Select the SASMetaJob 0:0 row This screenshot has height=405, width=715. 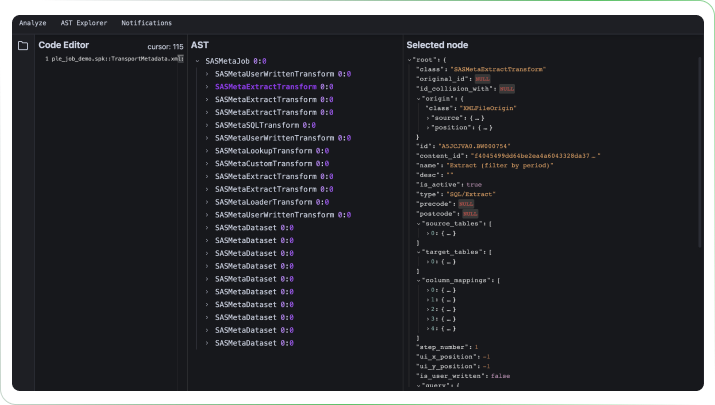(x=236, y=61)
